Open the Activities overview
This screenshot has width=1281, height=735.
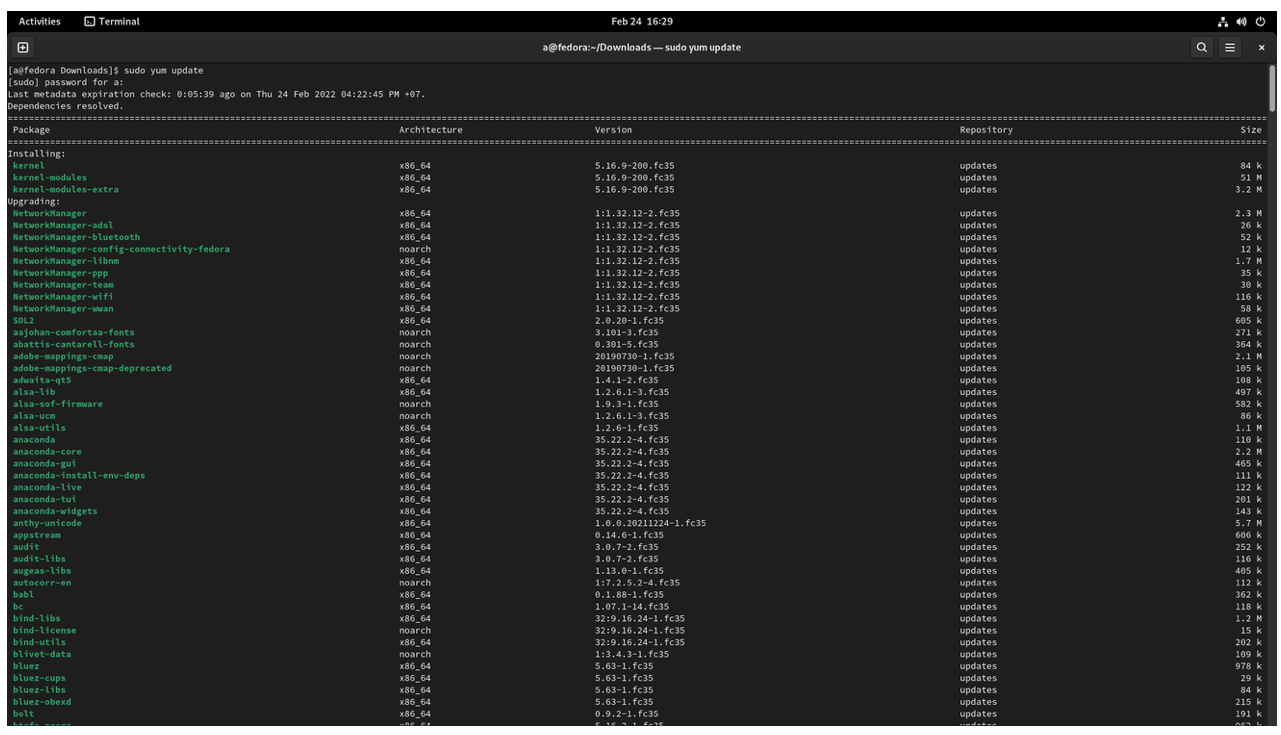pos(40,21)
